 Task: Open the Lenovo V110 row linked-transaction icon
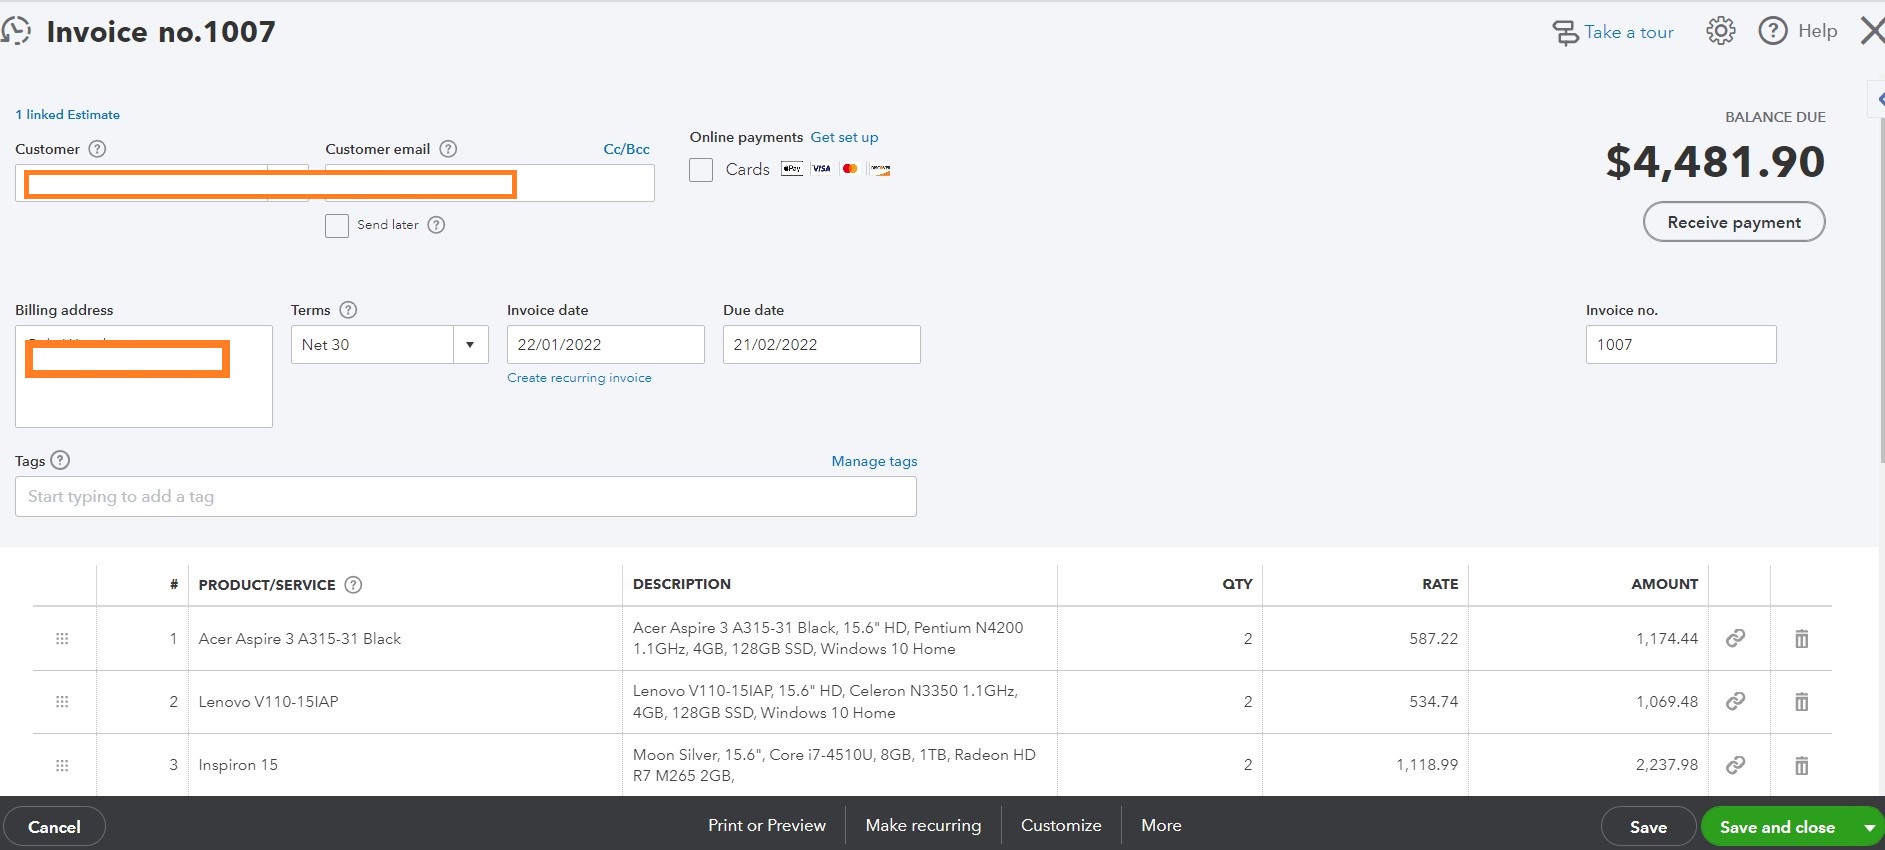(x=1736, y=702)
